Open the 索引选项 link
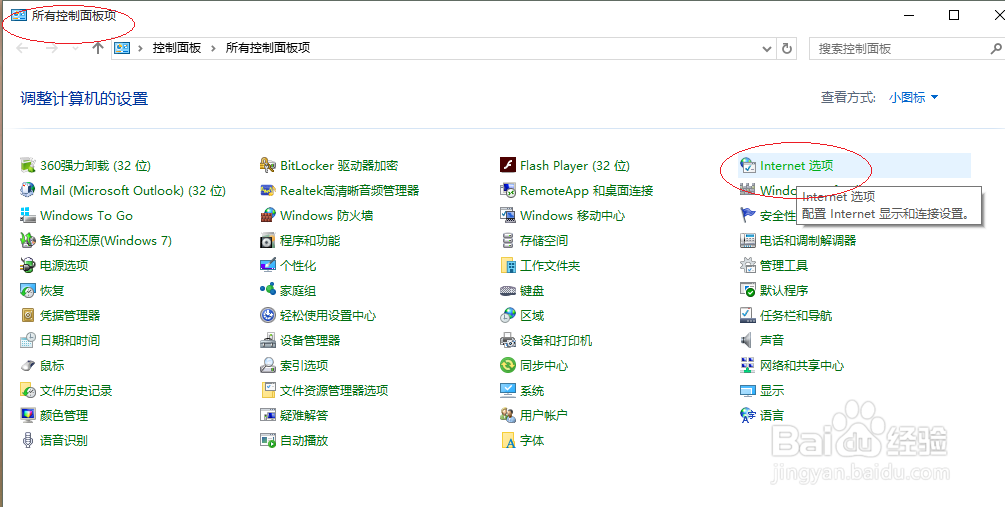The image size is (1005, 507). 304,365
